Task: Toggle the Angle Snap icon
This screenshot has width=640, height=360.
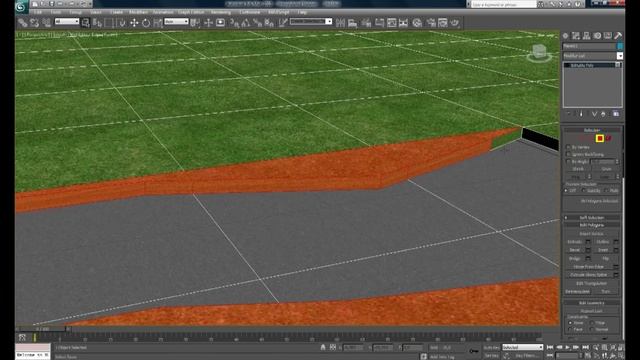Action: click(246, 23)
